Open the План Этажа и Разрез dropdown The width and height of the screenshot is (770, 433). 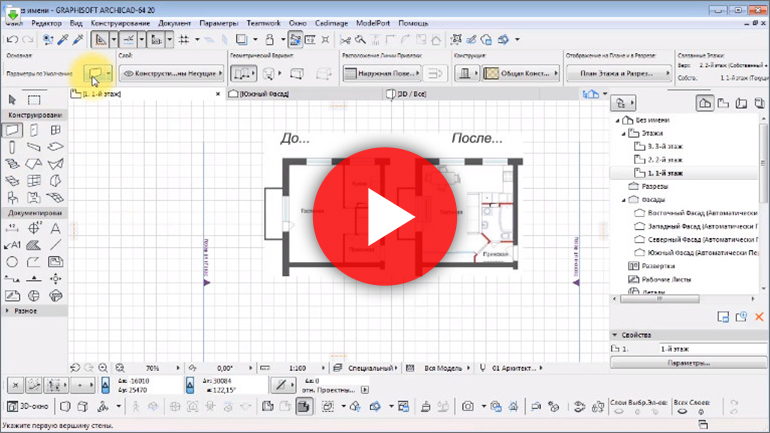tap(618, 74)
